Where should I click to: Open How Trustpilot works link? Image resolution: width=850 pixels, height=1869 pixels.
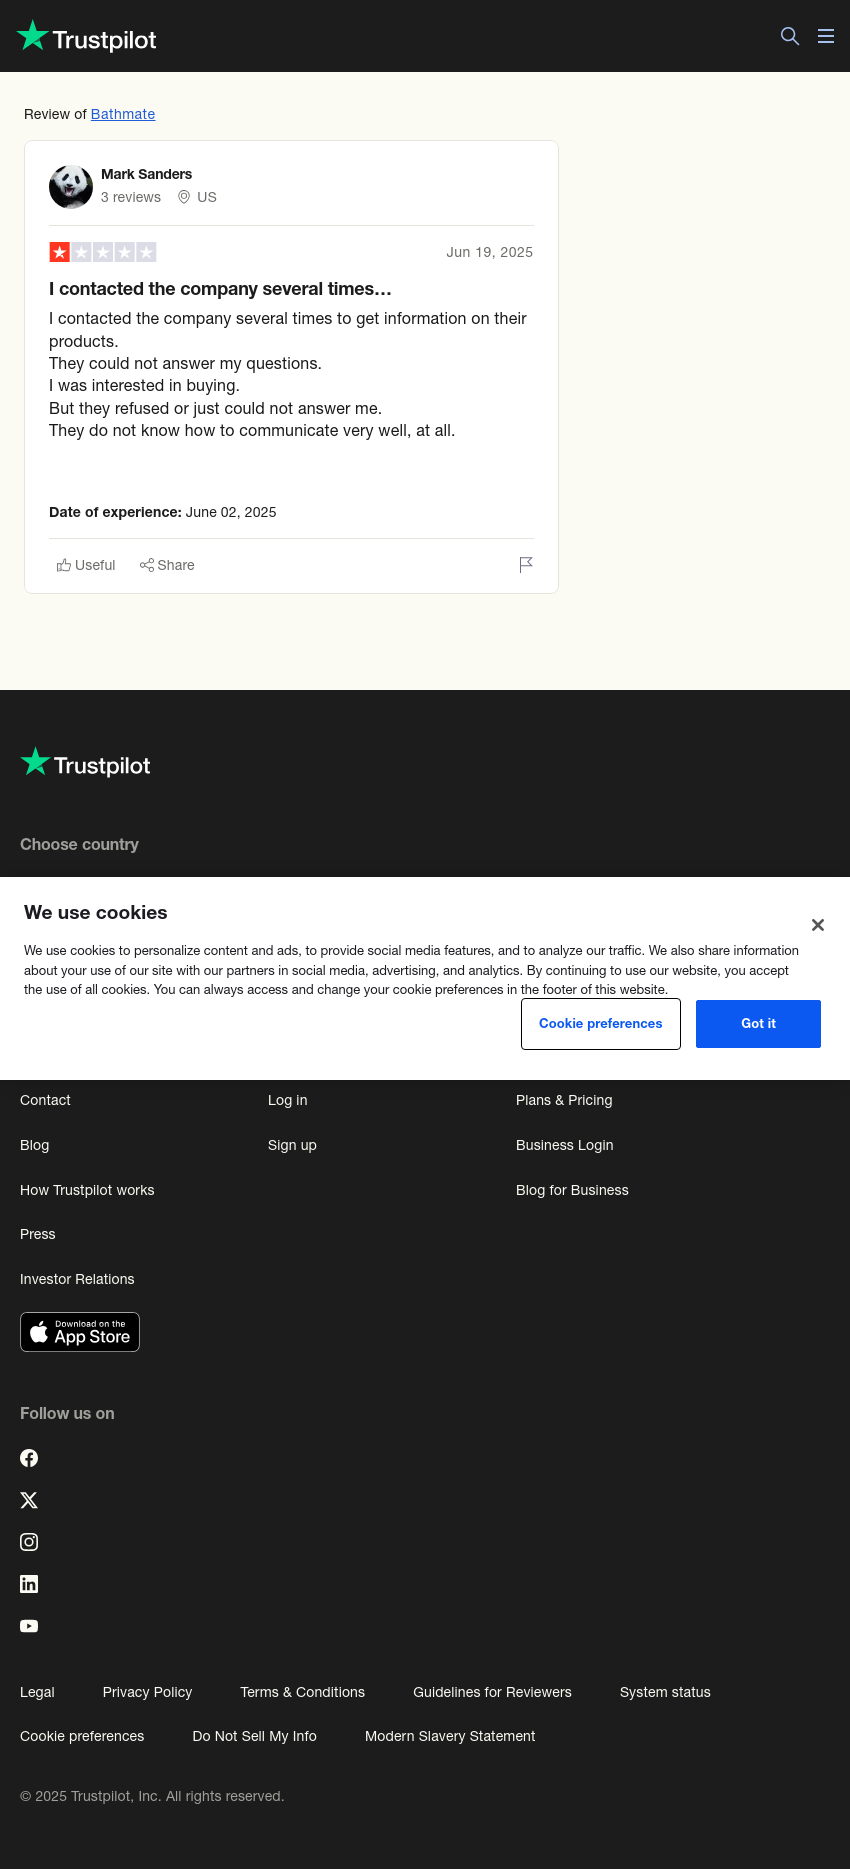[x=87, y=1190]
